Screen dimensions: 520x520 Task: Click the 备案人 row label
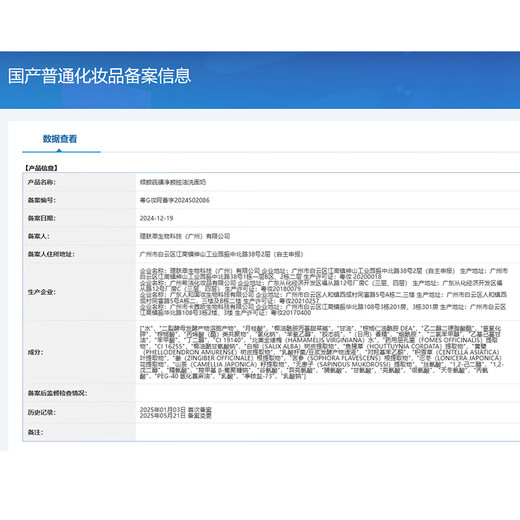(38, 236)
